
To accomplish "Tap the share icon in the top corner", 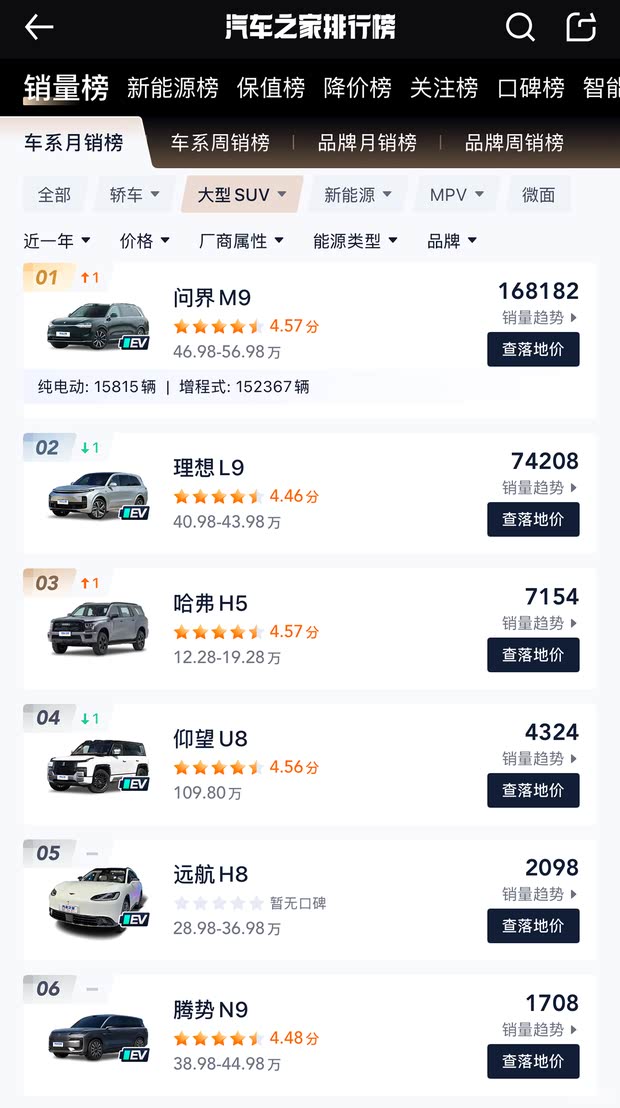I will pos(581,28).
